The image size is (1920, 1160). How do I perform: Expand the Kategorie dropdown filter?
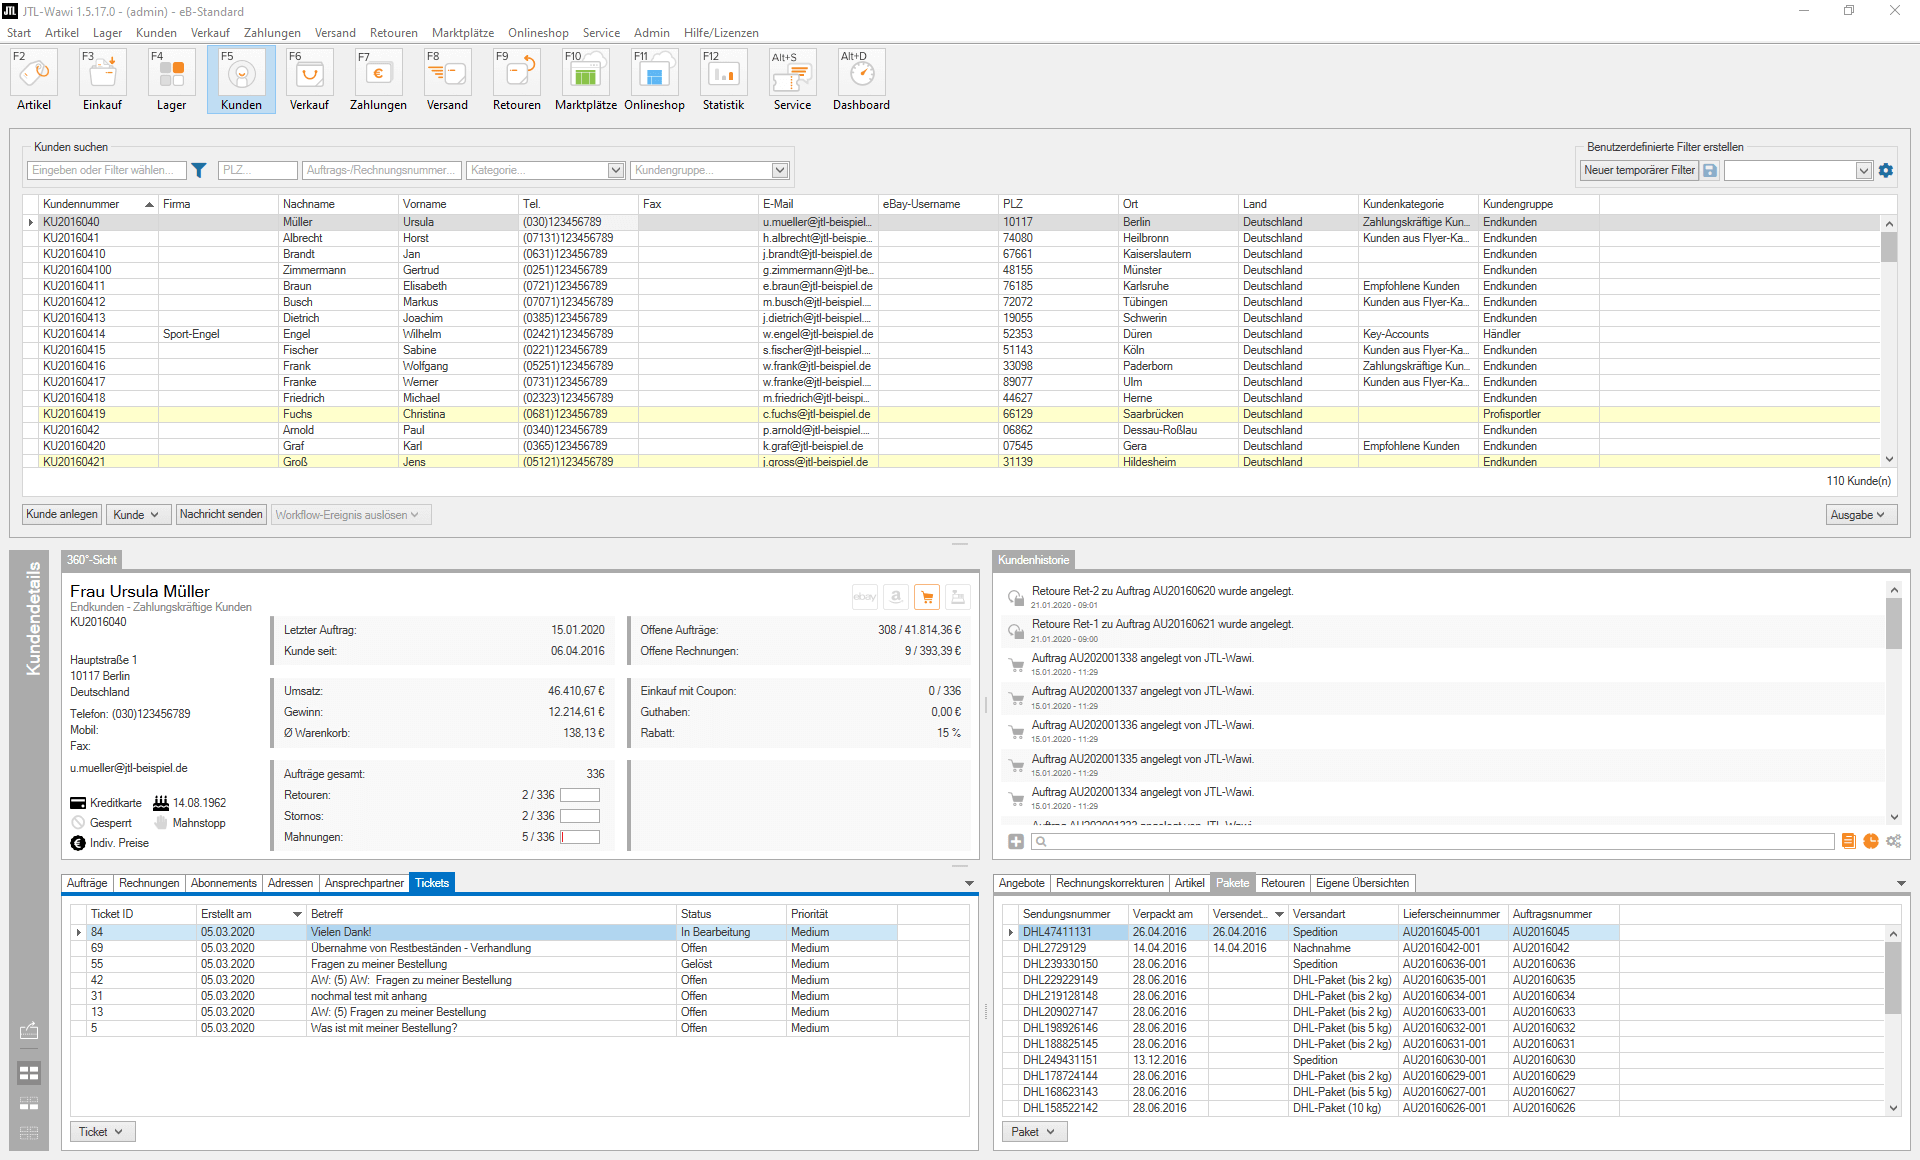[616, 170]
